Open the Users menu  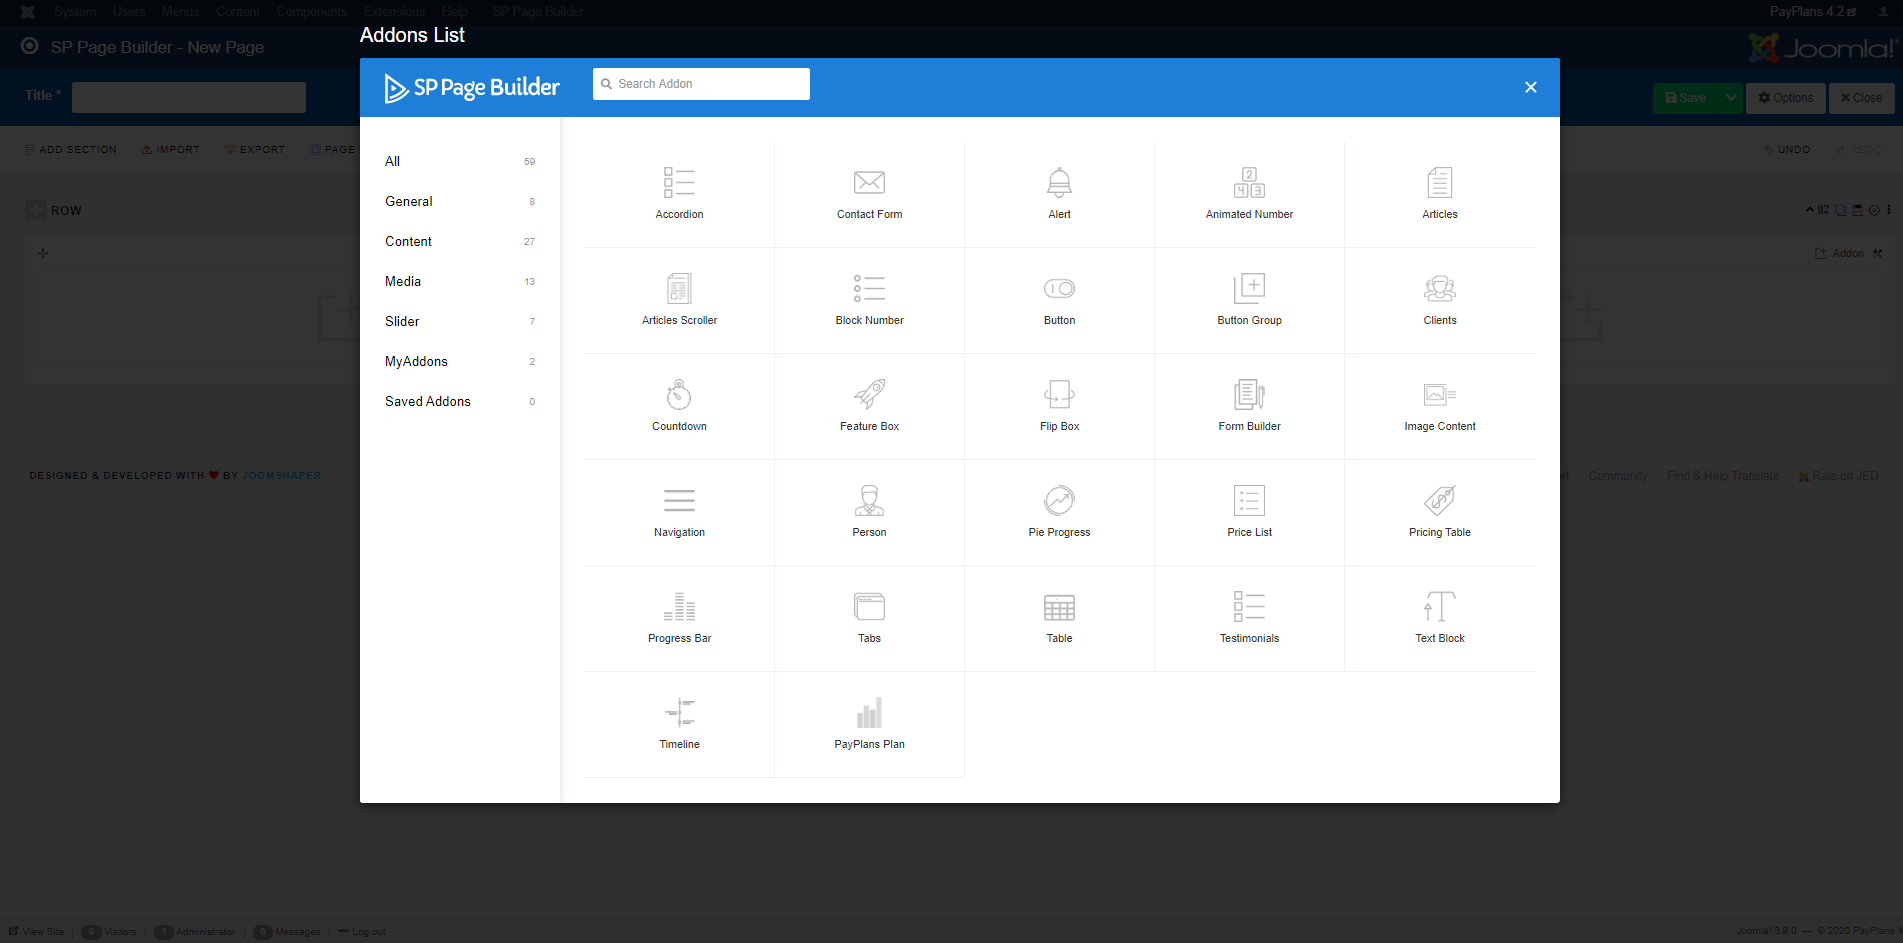coord(129,12)
